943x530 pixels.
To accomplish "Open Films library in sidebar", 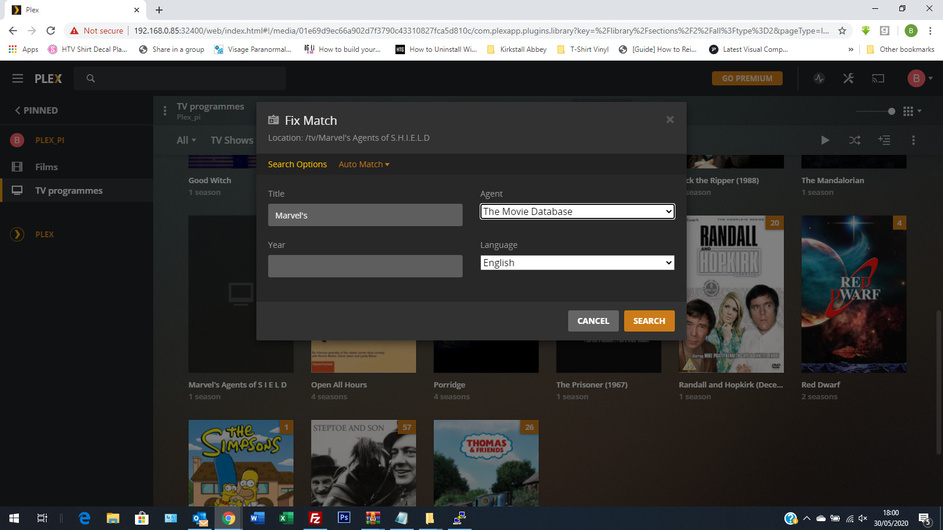I will click(46, 167).
